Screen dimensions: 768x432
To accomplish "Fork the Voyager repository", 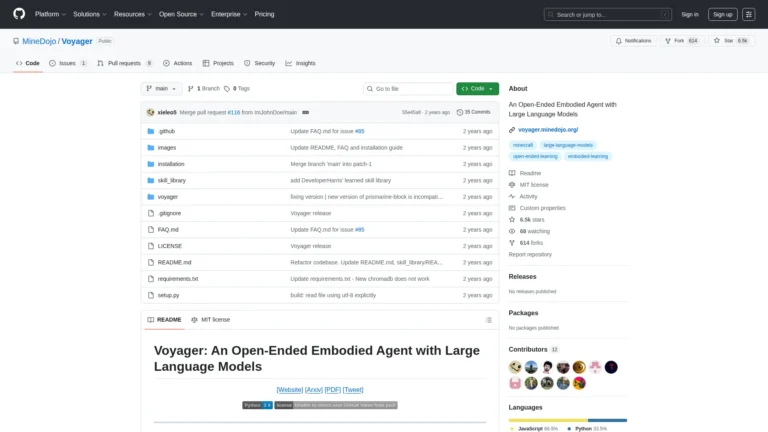I will click(x=682, y=41).
